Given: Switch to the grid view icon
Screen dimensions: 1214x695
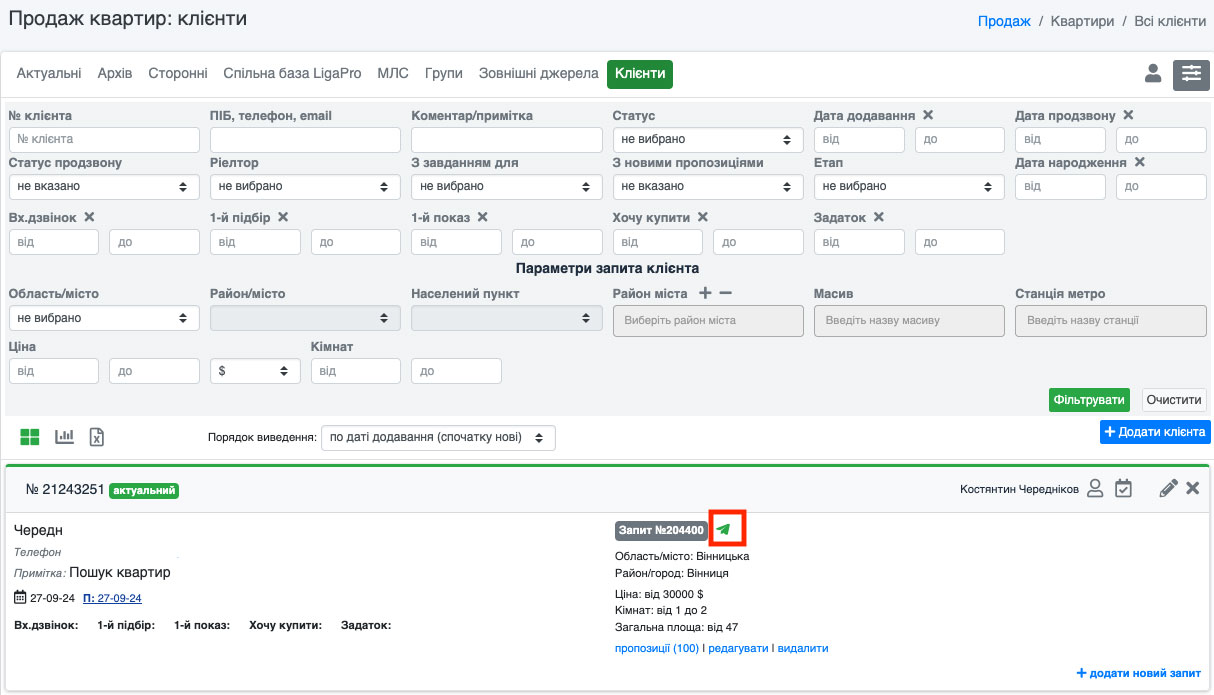Looking at the screenshot, I should (30, 437).
